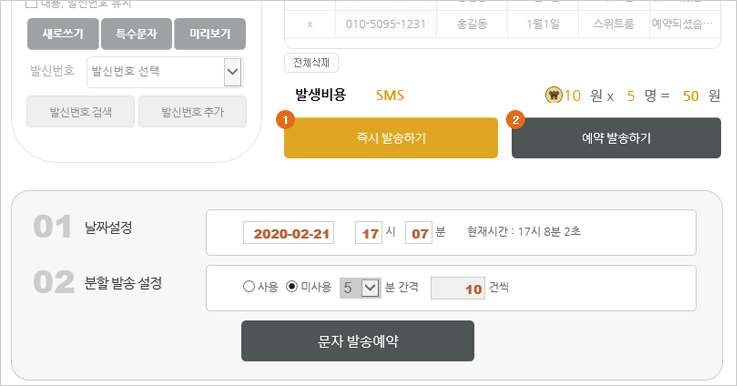The image size is (737, 386).
Task: Click the yellow 즉시 발송하기 button
Action: coord(391,138)
